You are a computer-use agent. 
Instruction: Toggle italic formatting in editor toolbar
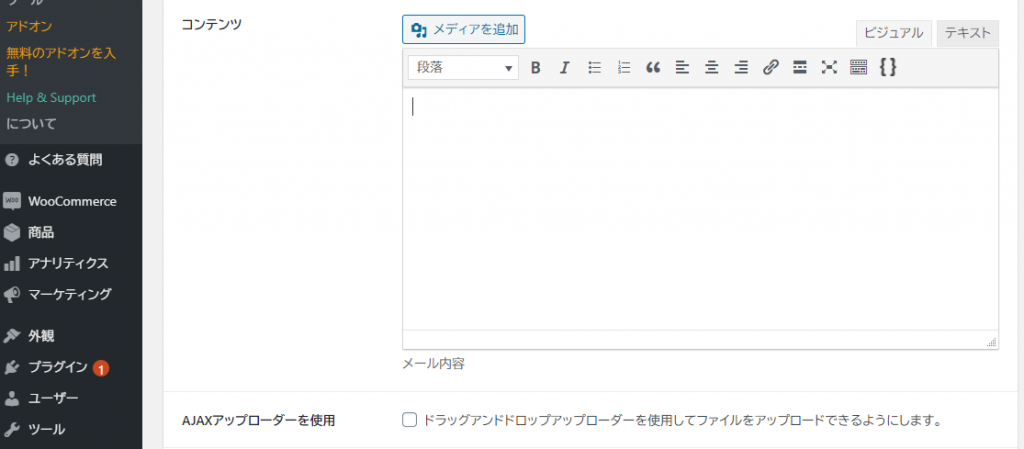[565, 67]
